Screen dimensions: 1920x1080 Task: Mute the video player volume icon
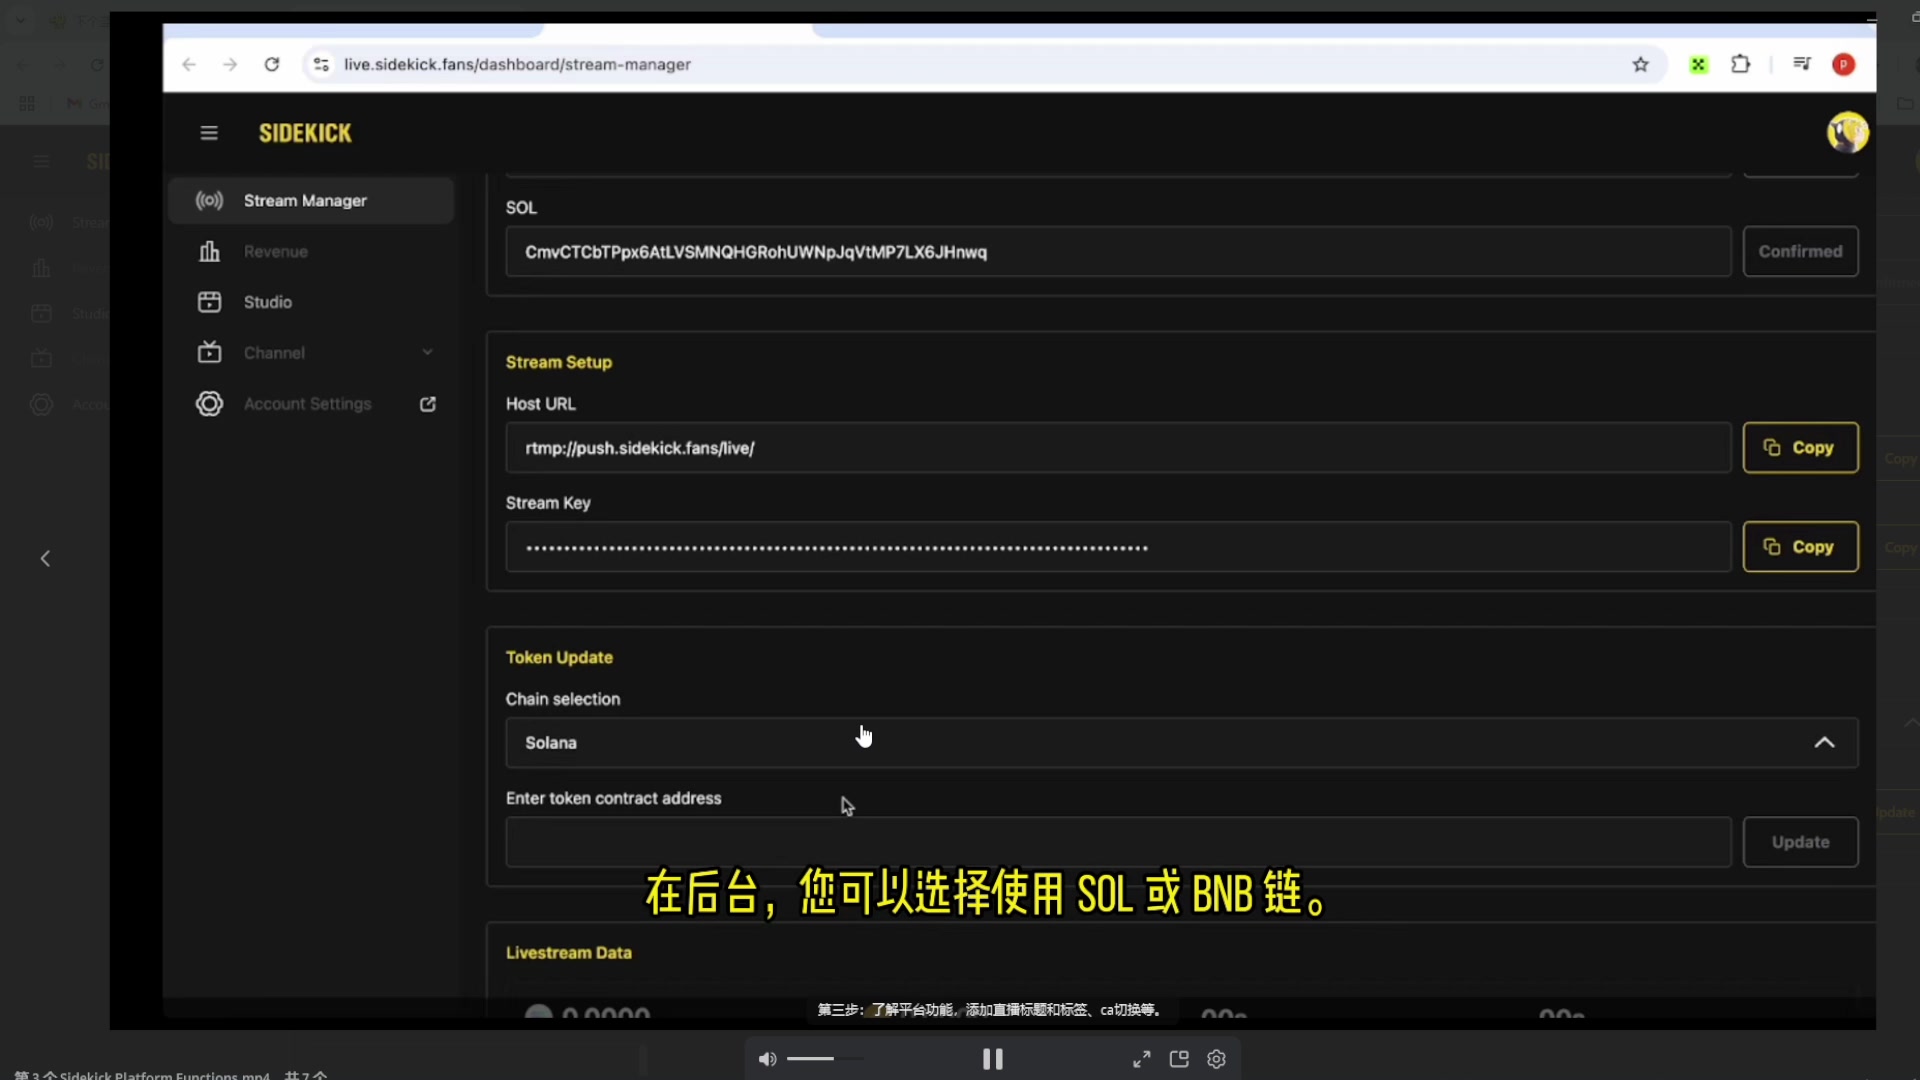tap(767, 1059)
